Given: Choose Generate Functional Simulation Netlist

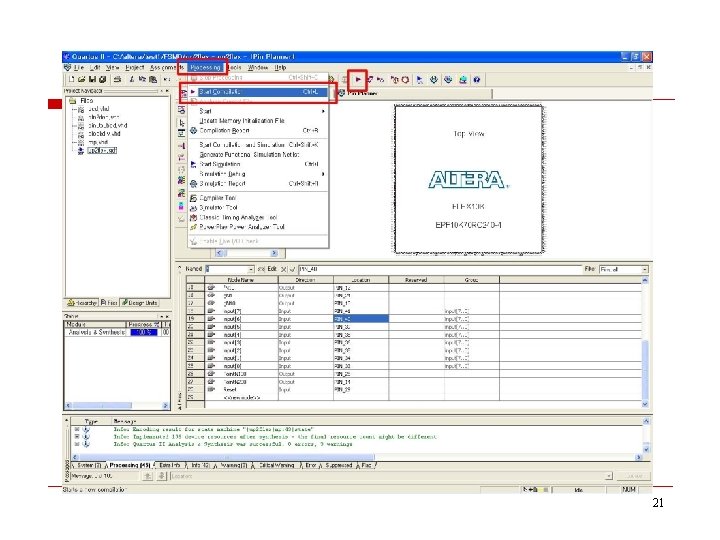Looking at the screenshot, I should (x=259, y=154).
